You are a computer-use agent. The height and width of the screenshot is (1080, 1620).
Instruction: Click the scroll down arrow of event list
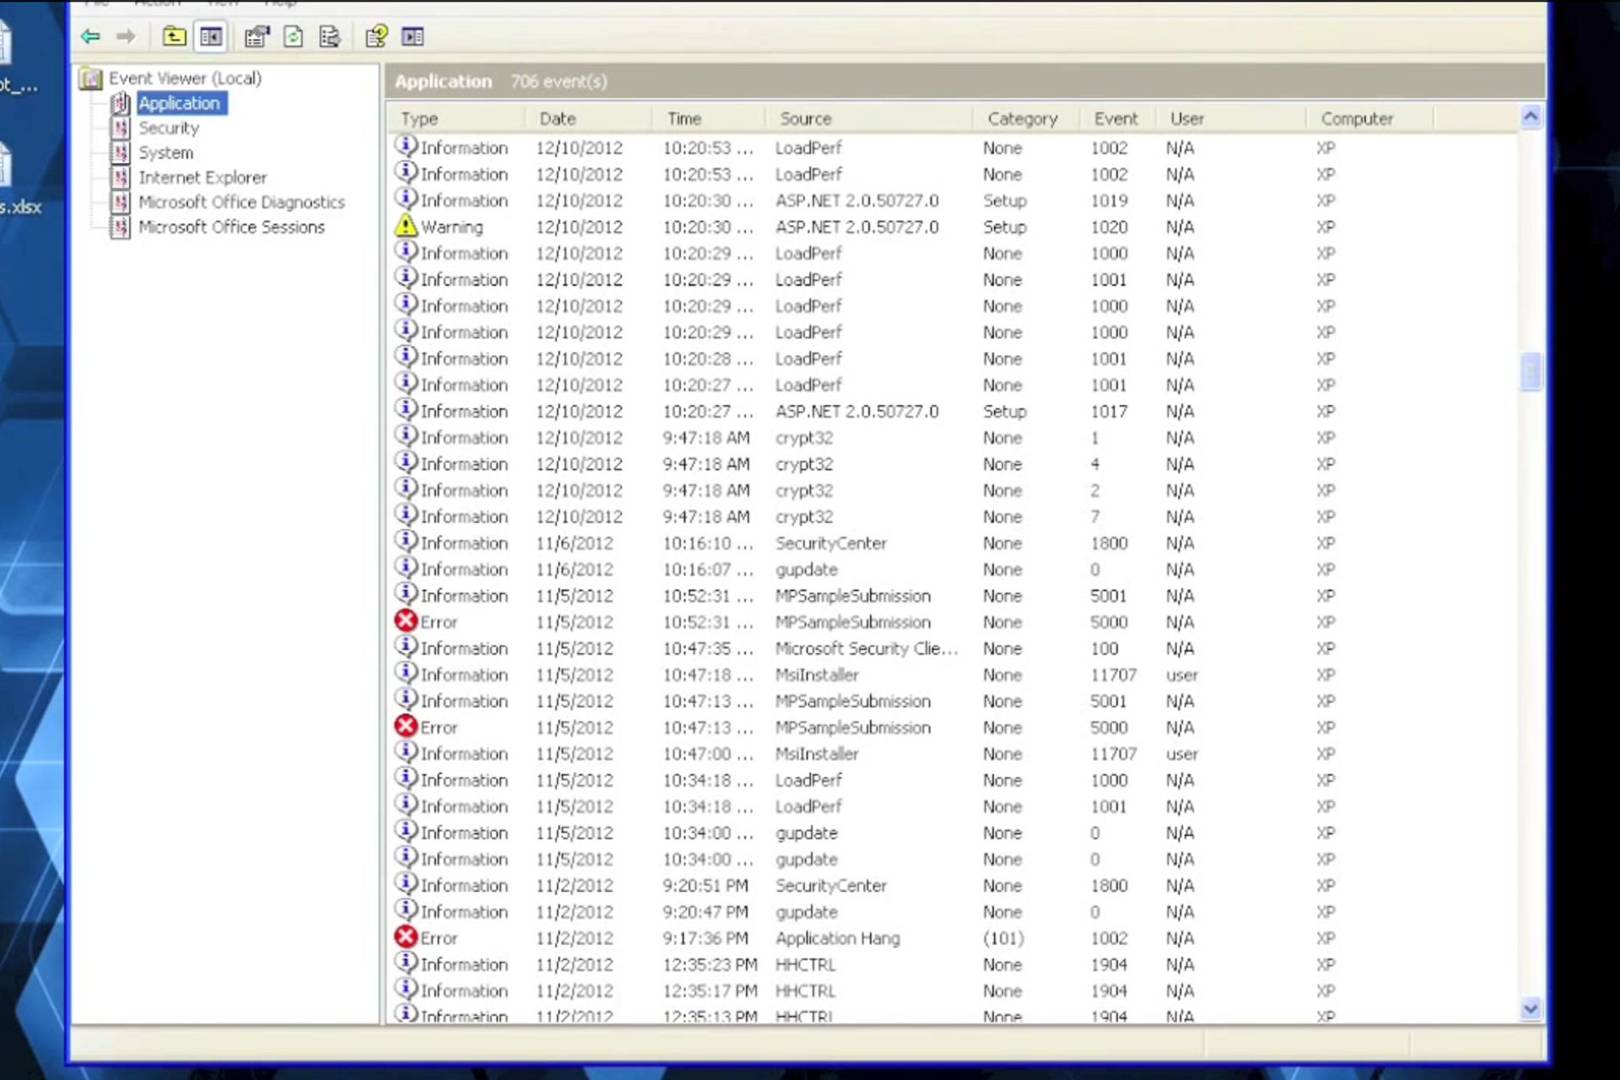pos(1531,1009)
